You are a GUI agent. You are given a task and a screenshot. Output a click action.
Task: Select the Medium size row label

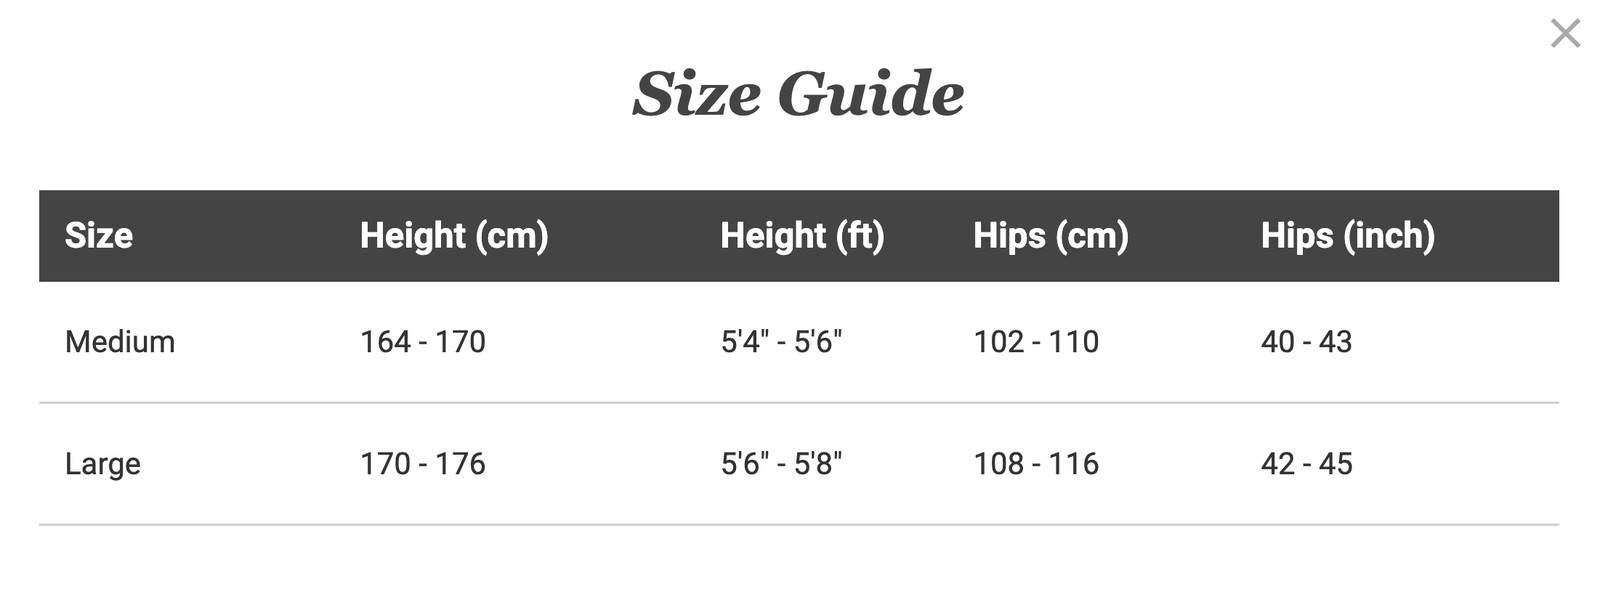coord(120,342)
